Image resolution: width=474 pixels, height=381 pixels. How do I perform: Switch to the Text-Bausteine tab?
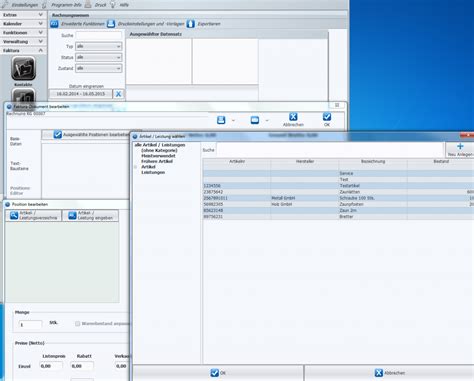[19, 166]
